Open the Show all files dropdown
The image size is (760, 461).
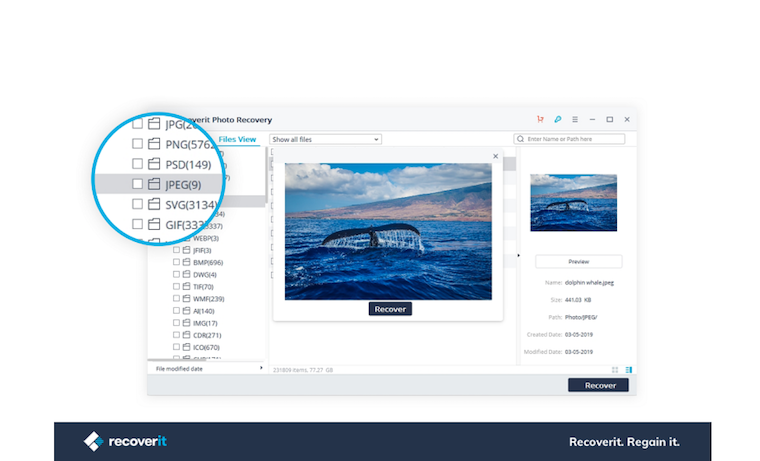[325, 140]
